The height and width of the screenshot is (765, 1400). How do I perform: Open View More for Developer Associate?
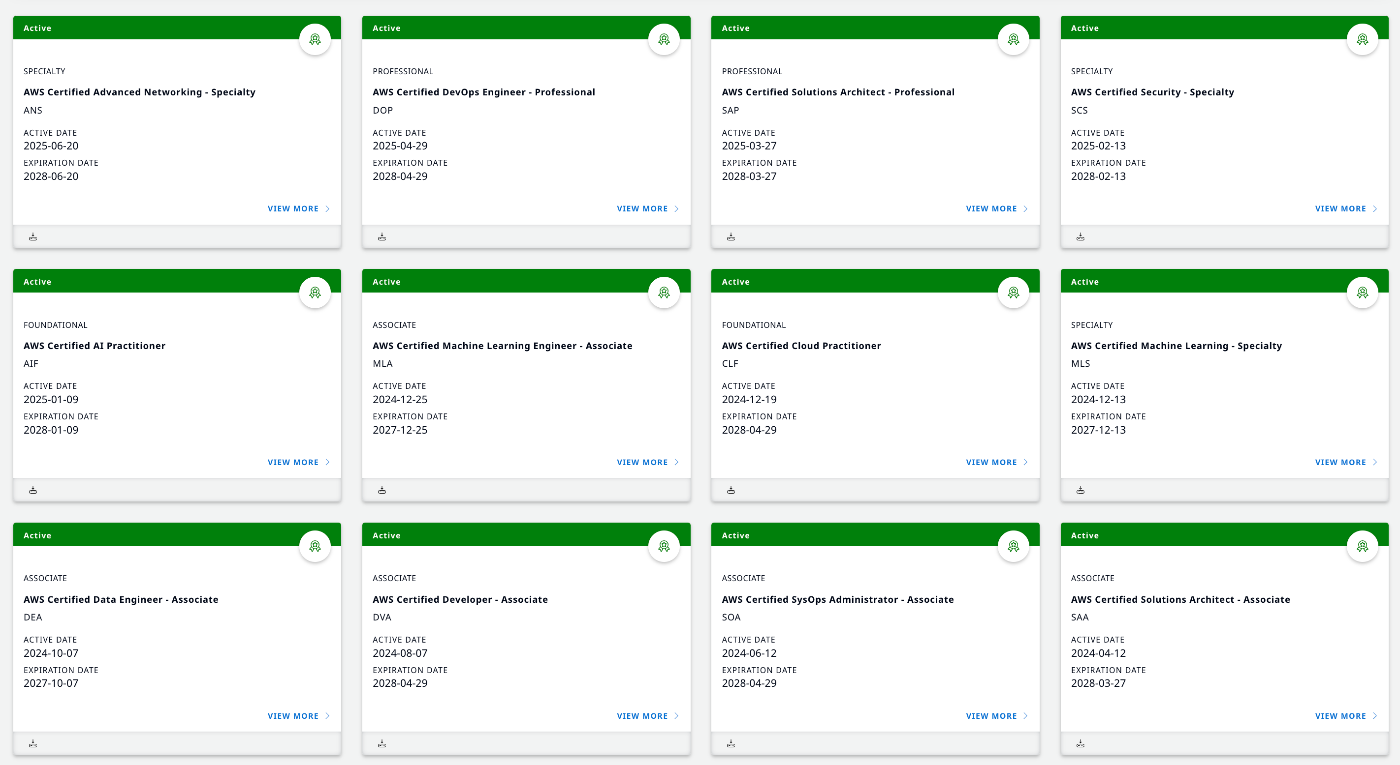click(x=648, y=716)
